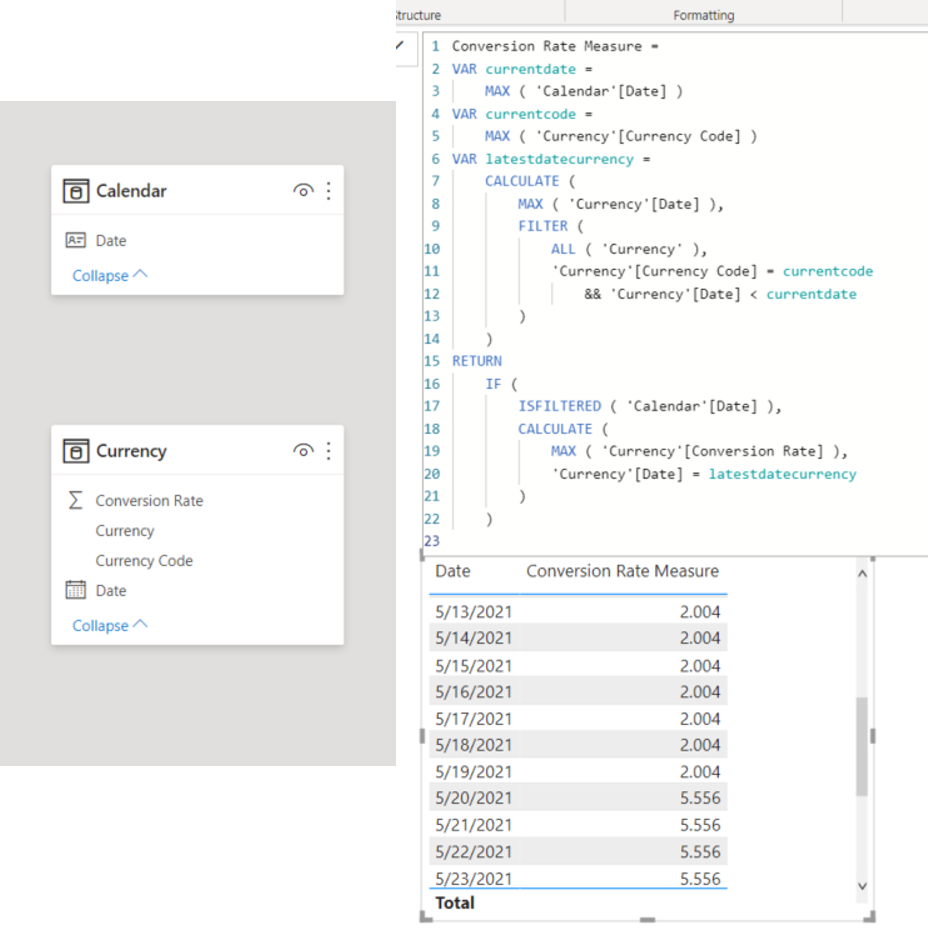Click the 5.556 value for 5/23/2021
The width and height of the screenshot is (928, 945).
700,879
